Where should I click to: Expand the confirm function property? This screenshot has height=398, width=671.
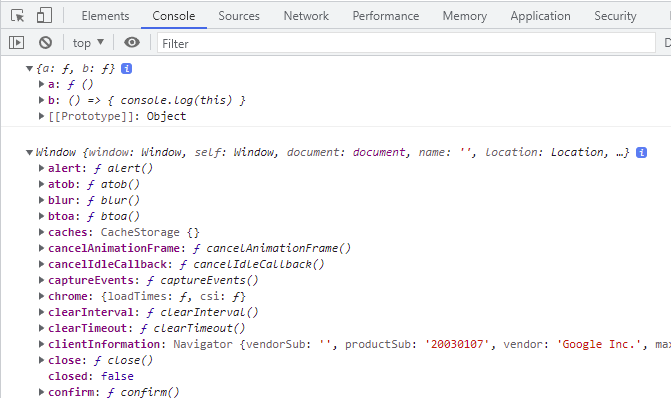(42, 392)
